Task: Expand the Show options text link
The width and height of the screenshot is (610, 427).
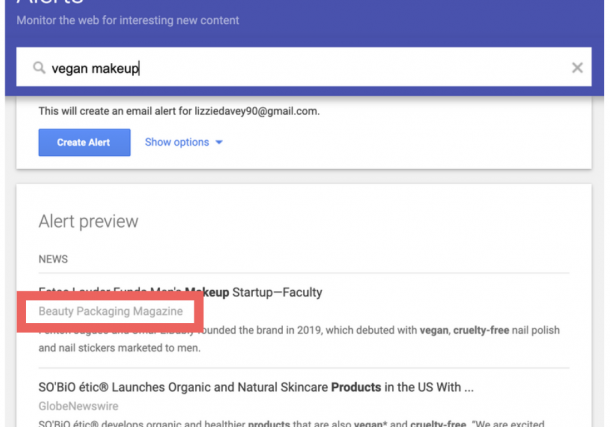Action: point(177,143)
